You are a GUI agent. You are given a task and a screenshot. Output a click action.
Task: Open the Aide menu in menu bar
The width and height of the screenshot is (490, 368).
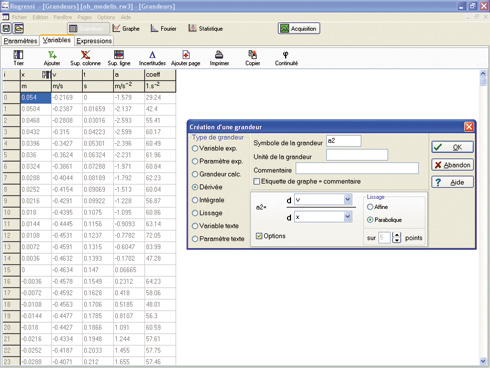click(126, 17)
